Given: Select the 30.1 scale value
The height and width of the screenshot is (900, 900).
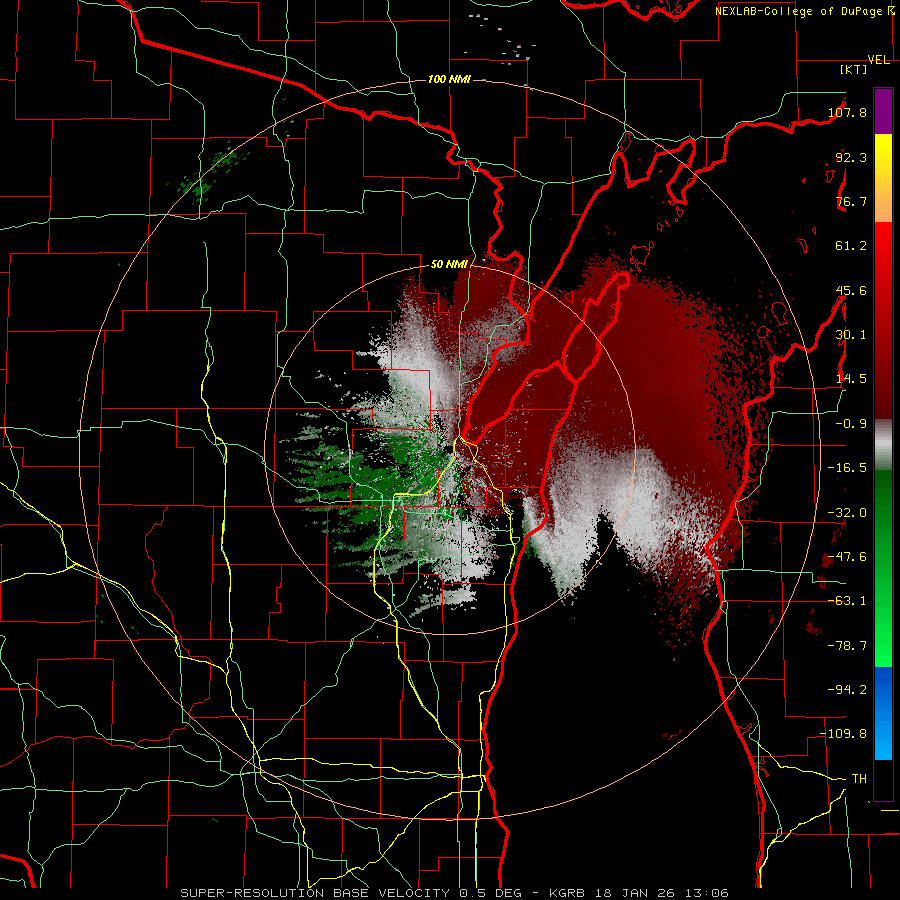Looking at the screenshot, I should [x=851, y=335].
